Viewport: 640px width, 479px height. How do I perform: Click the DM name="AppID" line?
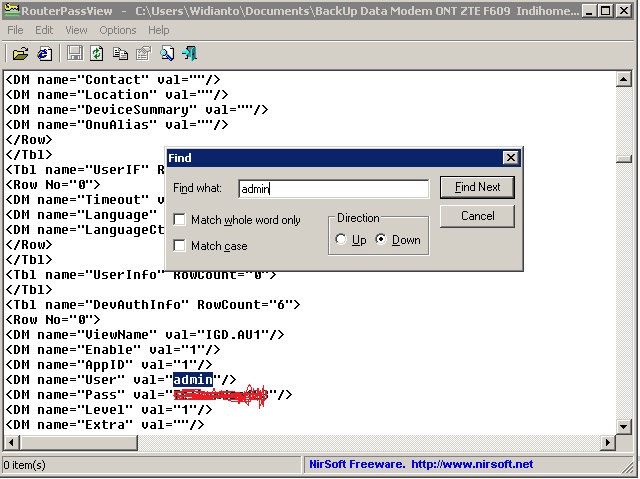coord(109,364)
